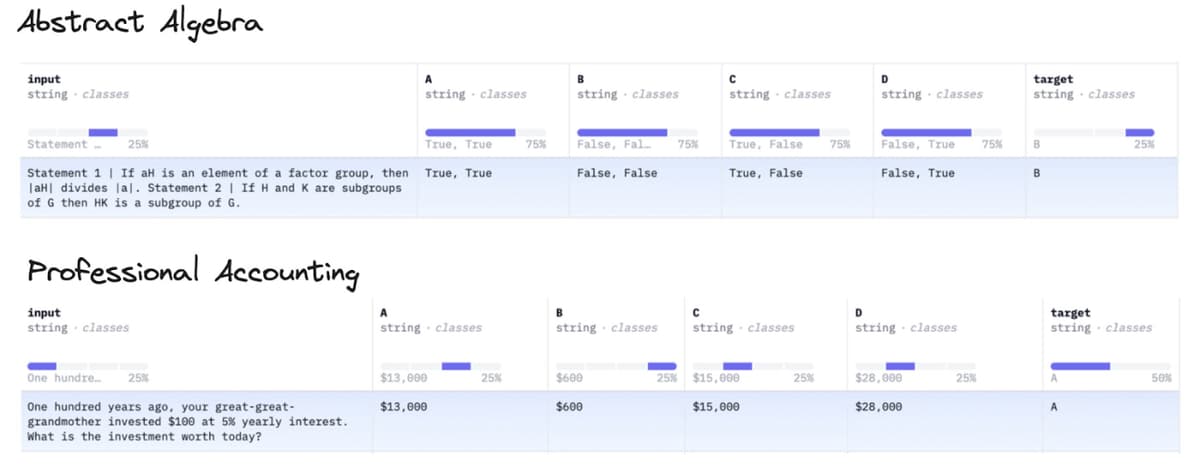Click the $600 distribution bar
The height and width of the screenshot is (468, 1200).
pos(661,366)
